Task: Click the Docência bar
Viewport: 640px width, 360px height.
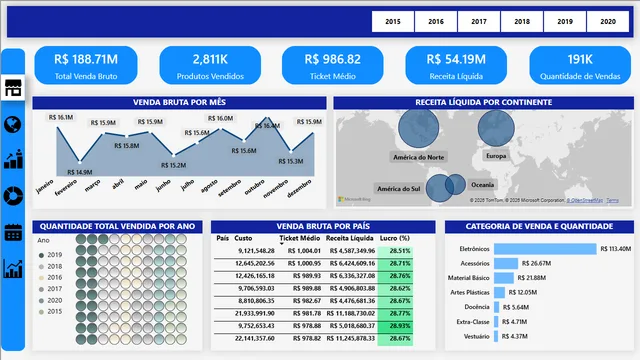Action: click(x=496, y=307)
